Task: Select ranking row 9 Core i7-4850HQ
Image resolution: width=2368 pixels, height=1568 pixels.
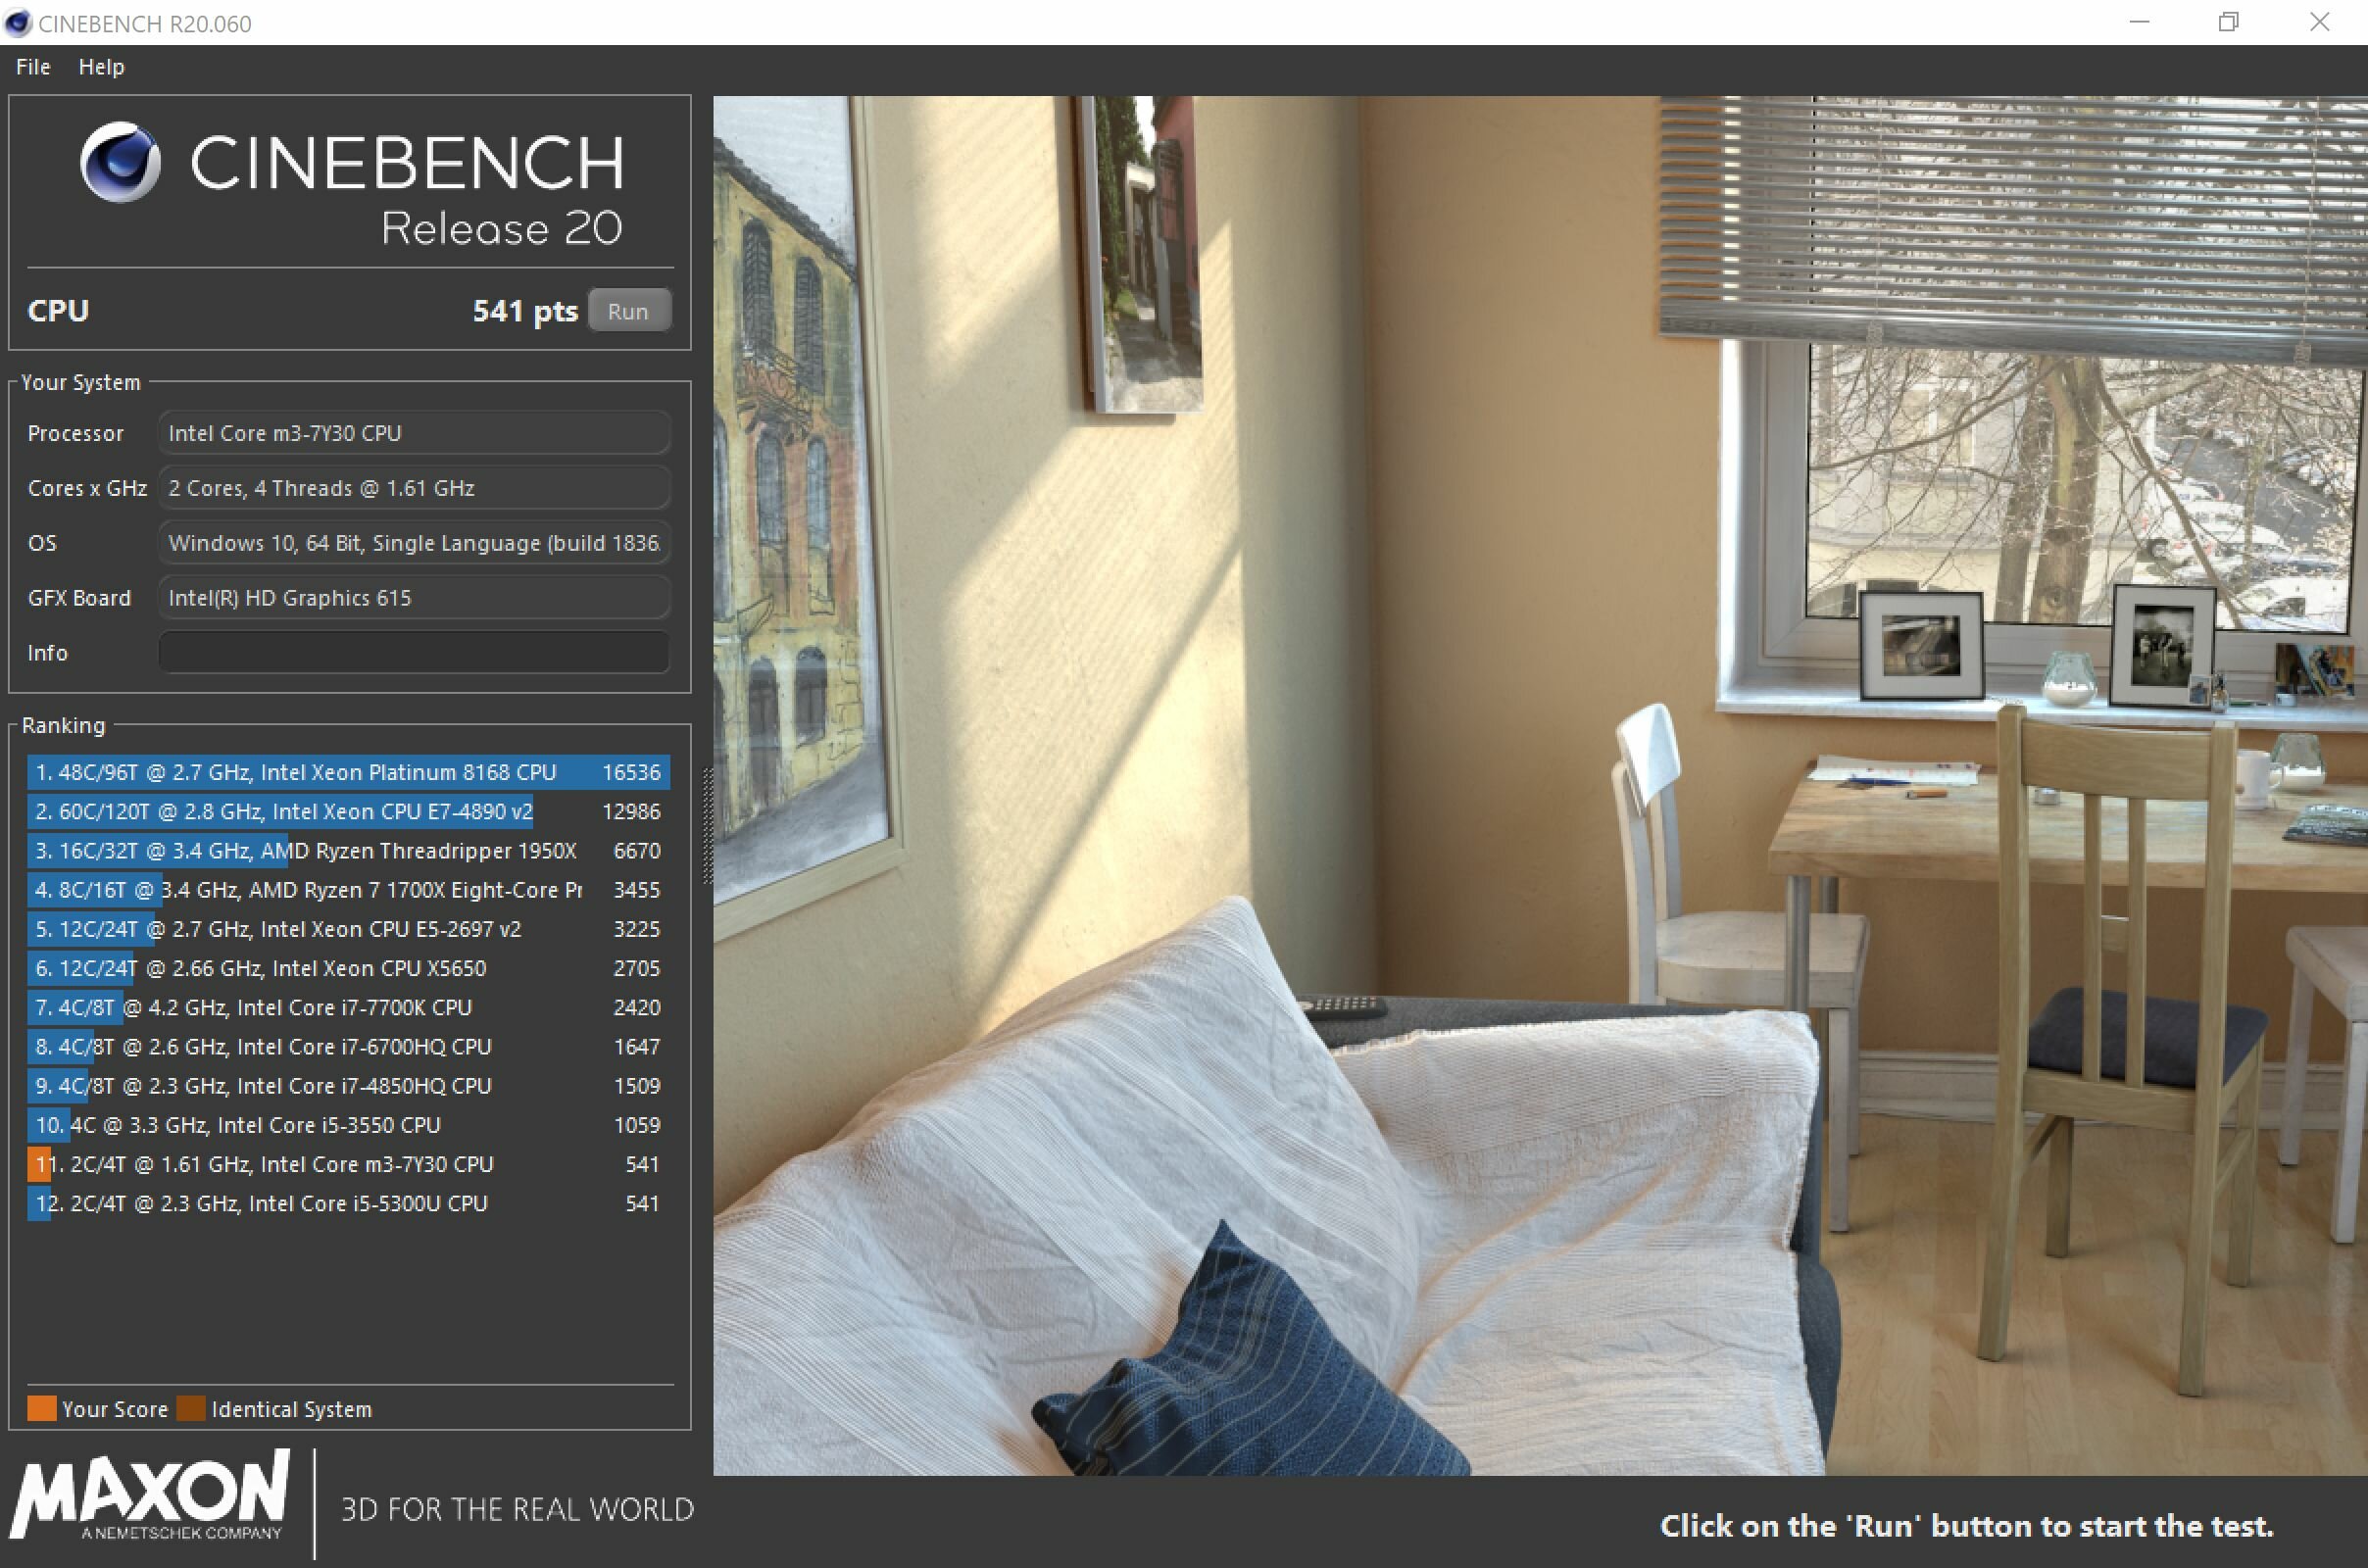Action: (348, 1086)
